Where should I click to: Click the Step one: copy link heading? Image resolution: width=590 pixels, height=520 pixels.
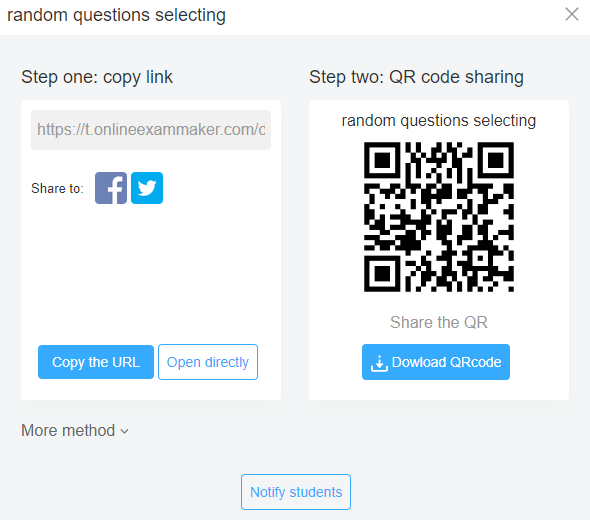(x=97, y=77)
